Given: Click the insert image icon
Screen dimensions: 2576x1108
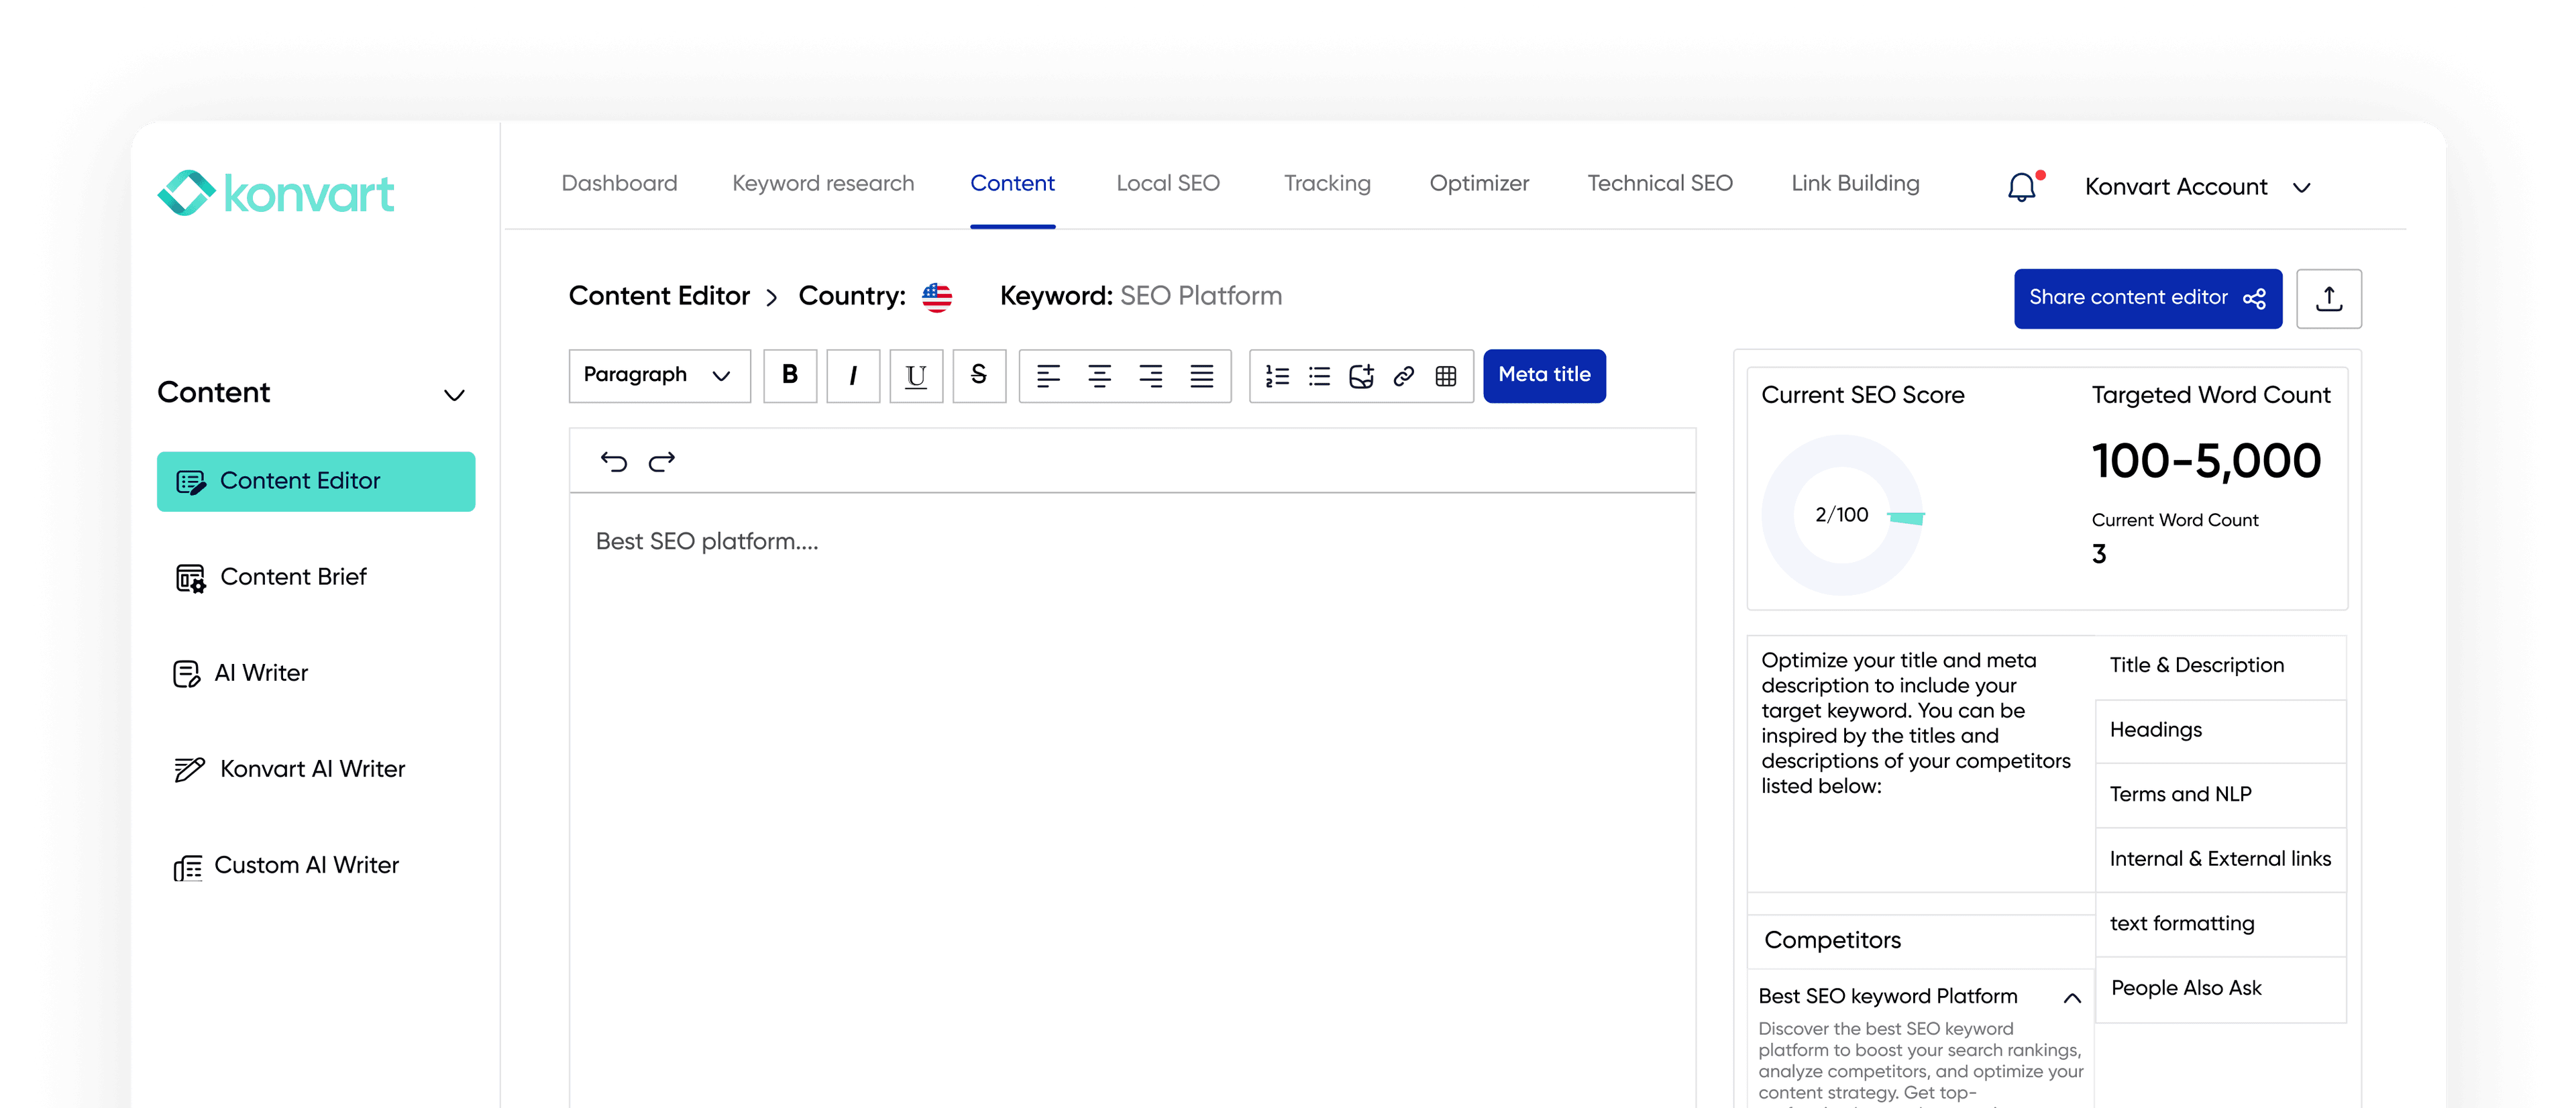Looking at the screenshot, I should tap(1361, 376).
